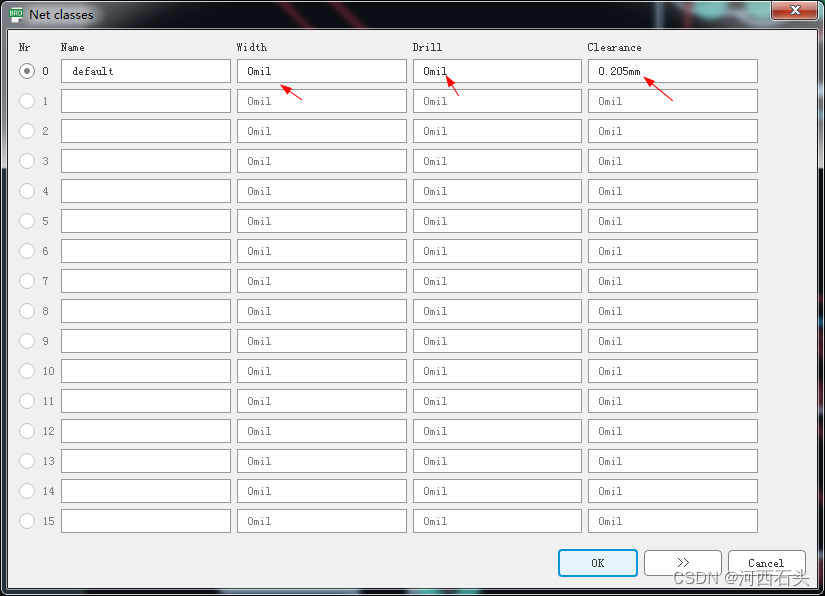Select Clearance field in row 12
This screenshot has width=825, height=596.
672,431
